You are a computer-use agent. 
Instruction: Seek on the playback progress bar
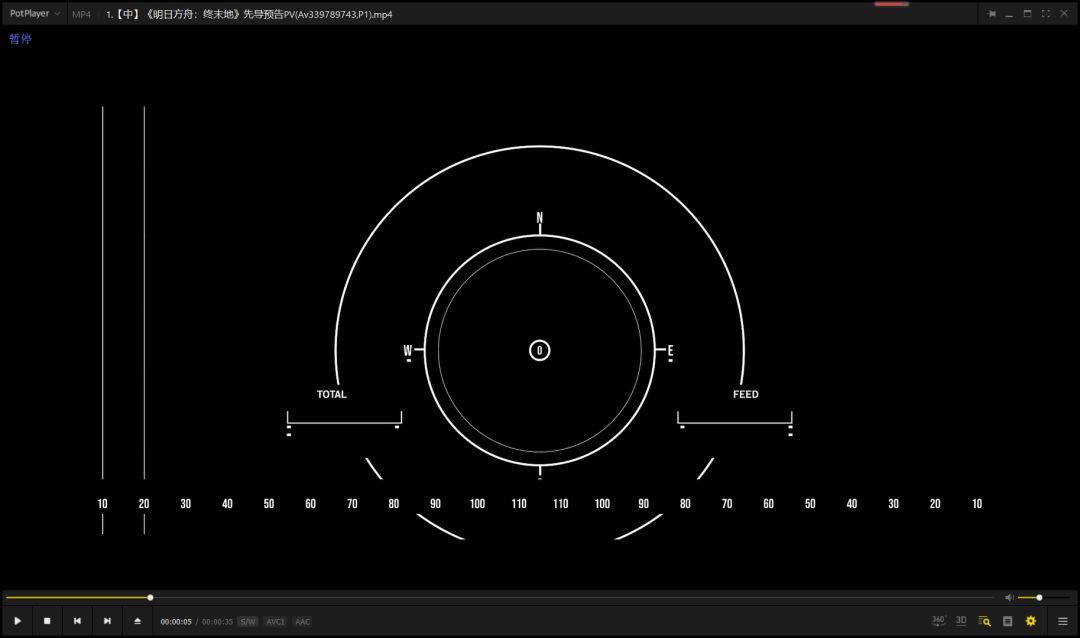[500, 597]
